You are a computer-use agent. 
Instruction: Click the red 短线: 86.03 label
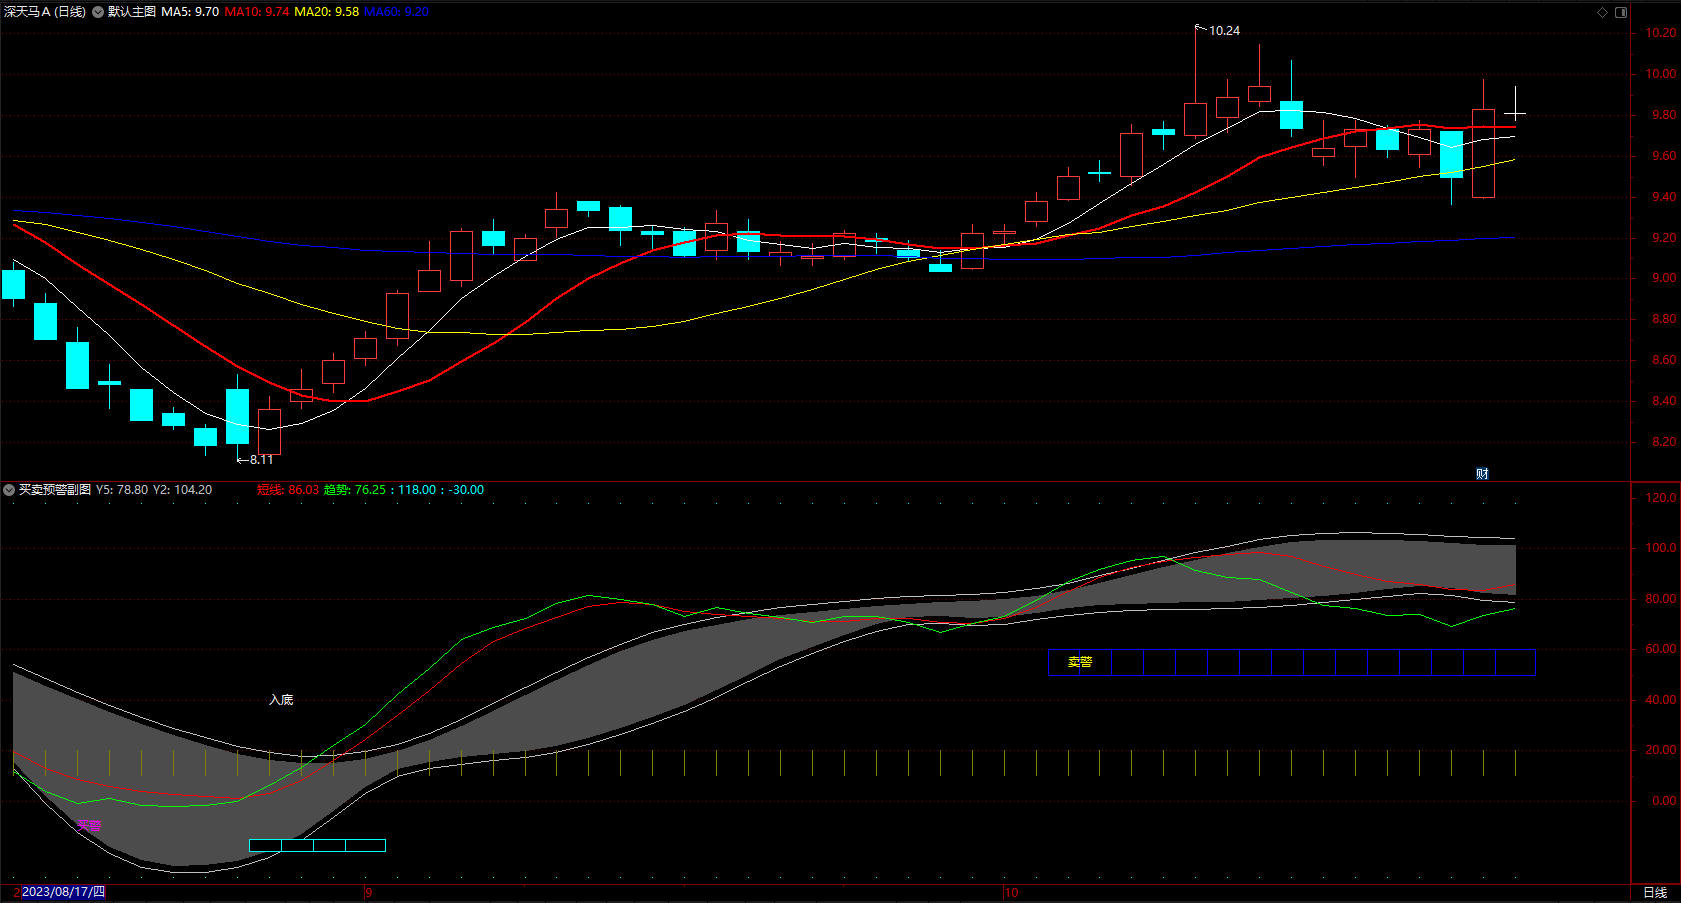click(288, 490)
